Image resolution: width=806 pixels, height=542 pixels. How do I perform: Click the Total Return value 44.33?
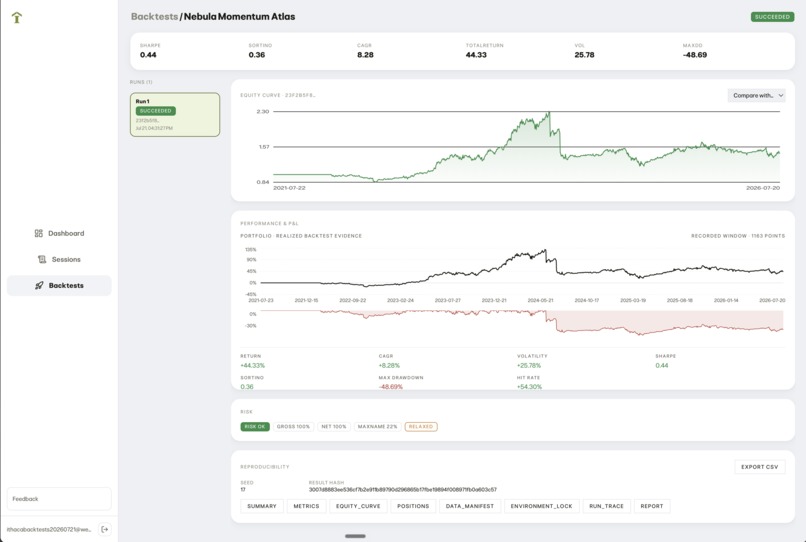point(476,55)
